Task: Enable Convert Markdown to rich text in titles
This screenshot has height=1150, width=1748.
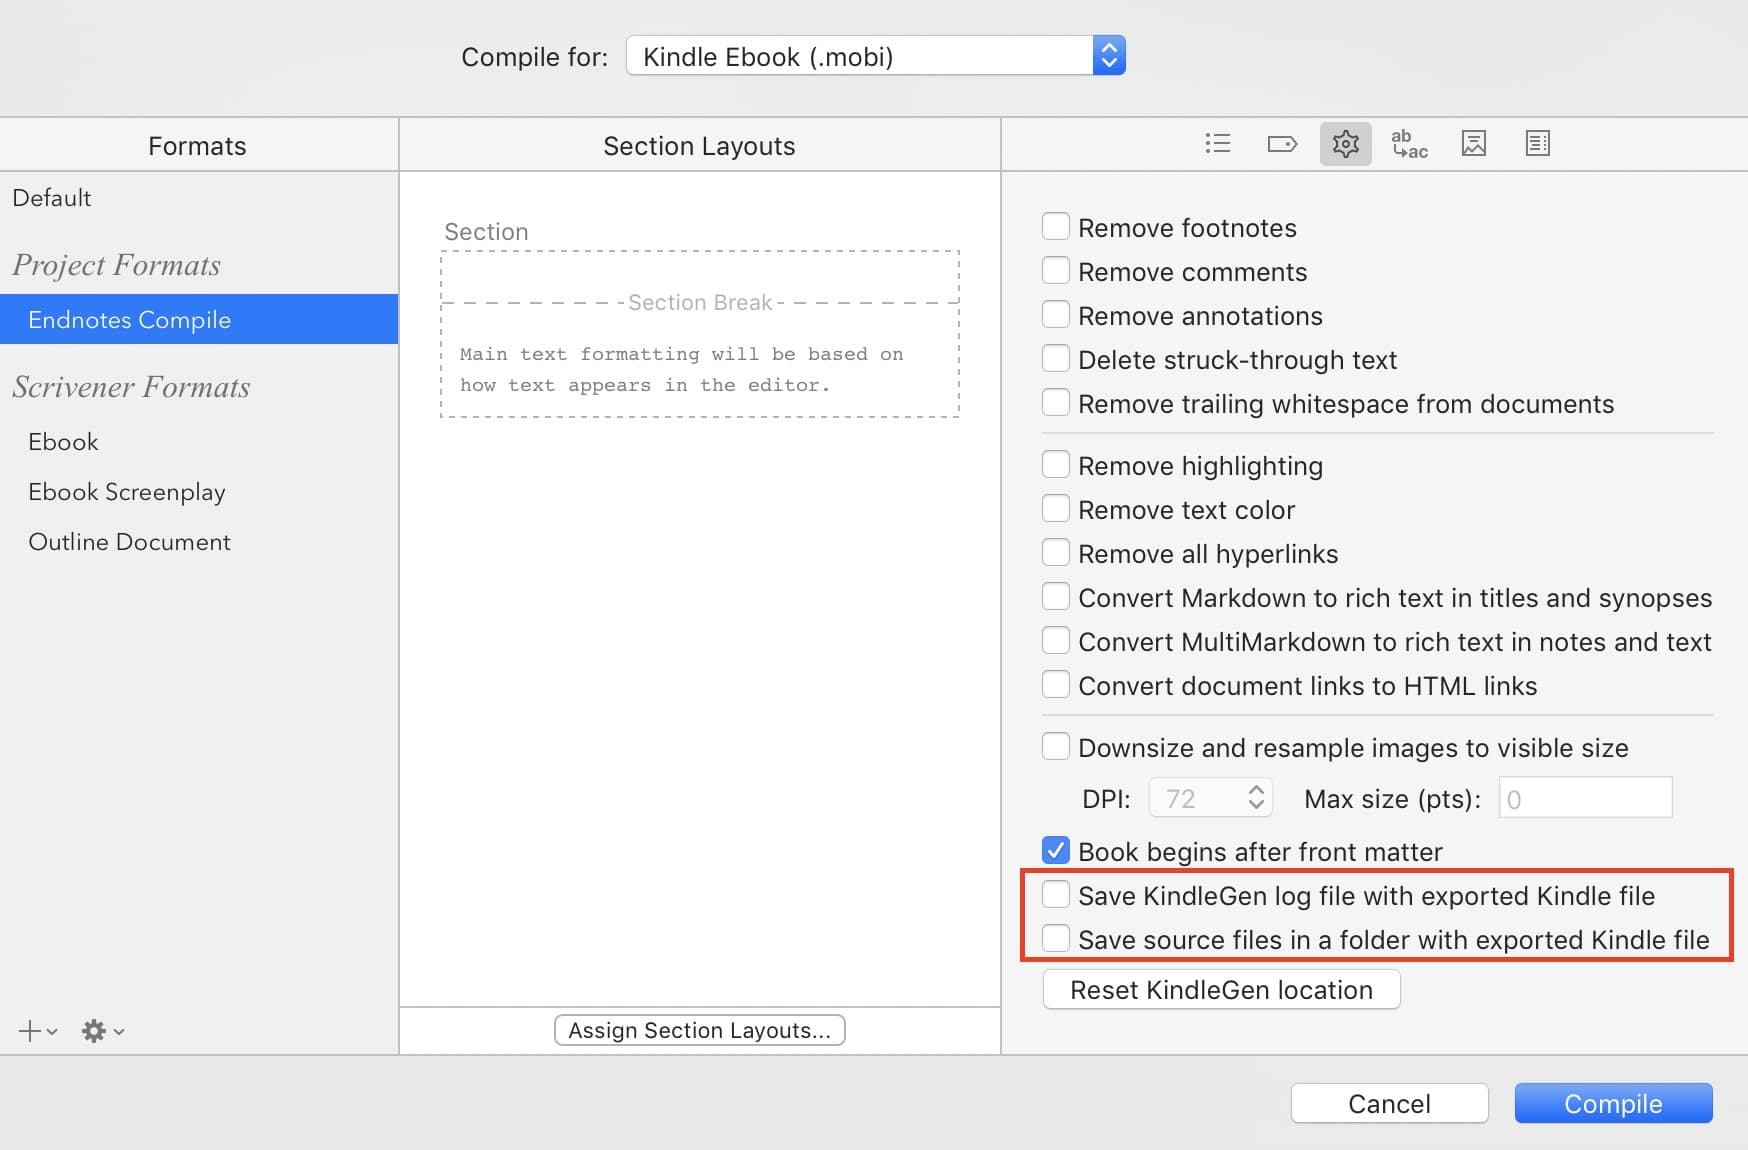Action: click(1055, 597)
